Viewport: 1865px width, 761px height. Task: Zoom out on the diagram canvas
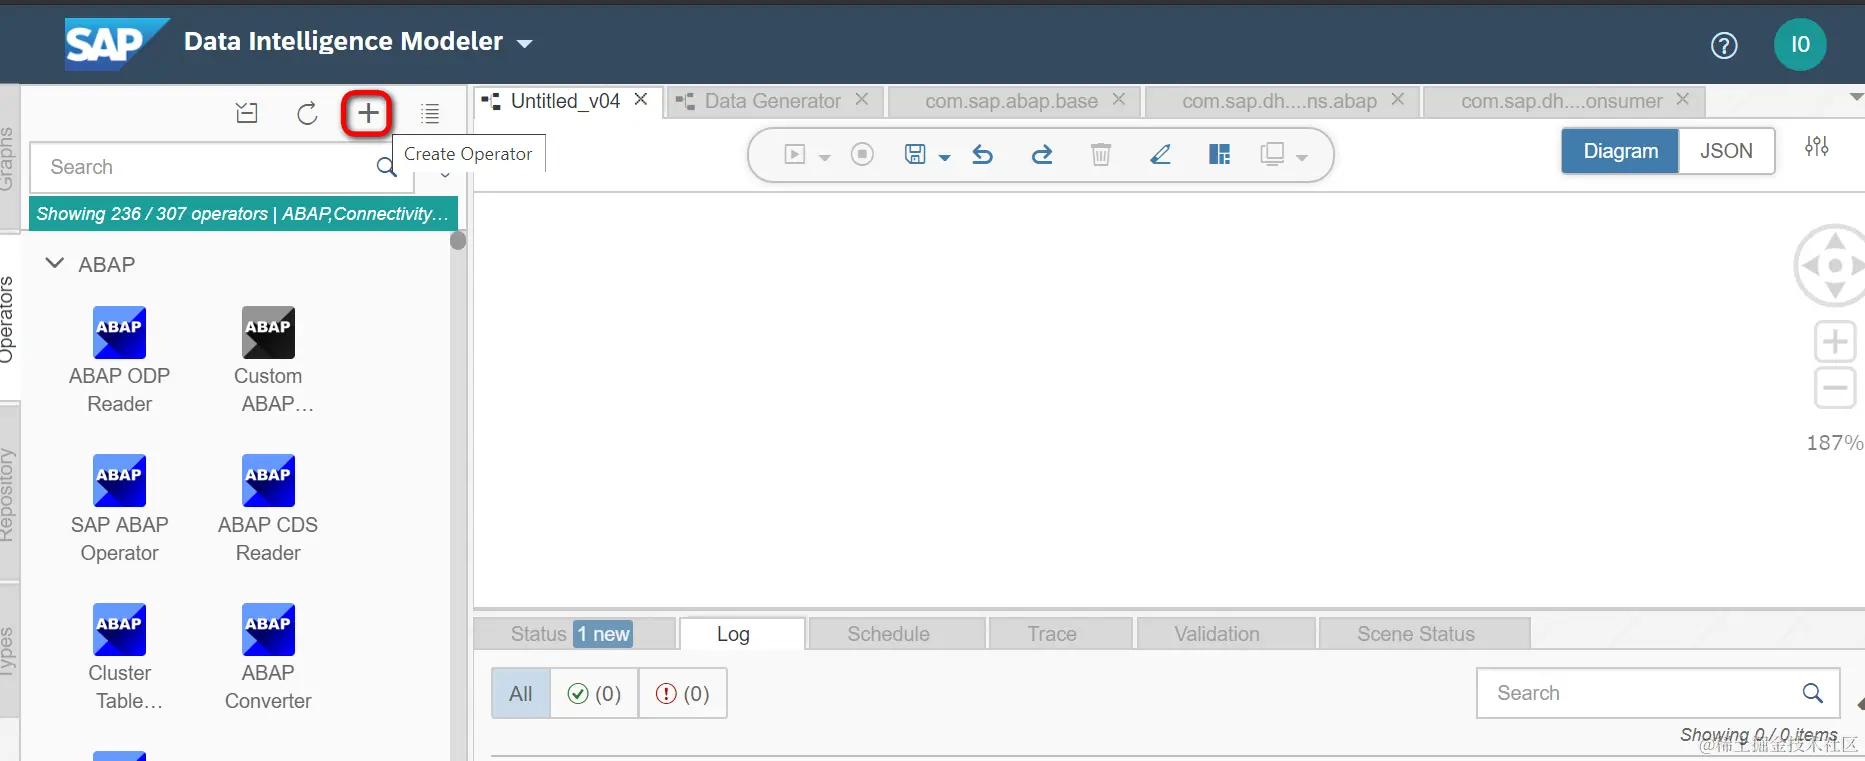[1835, 388]
